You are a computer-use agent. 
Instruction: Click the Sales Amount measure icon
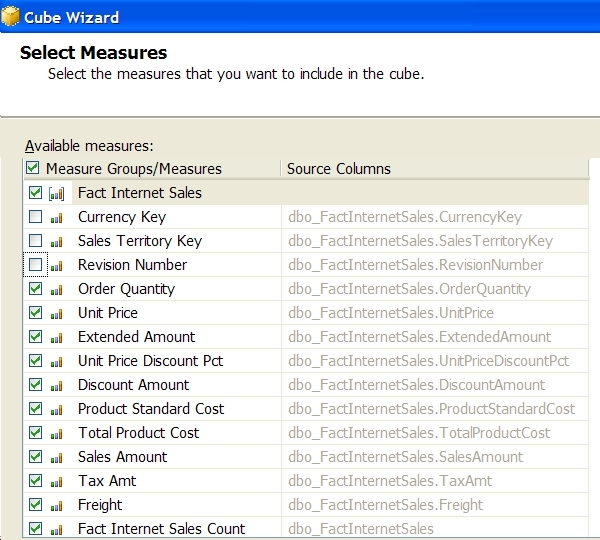point(56,458)
